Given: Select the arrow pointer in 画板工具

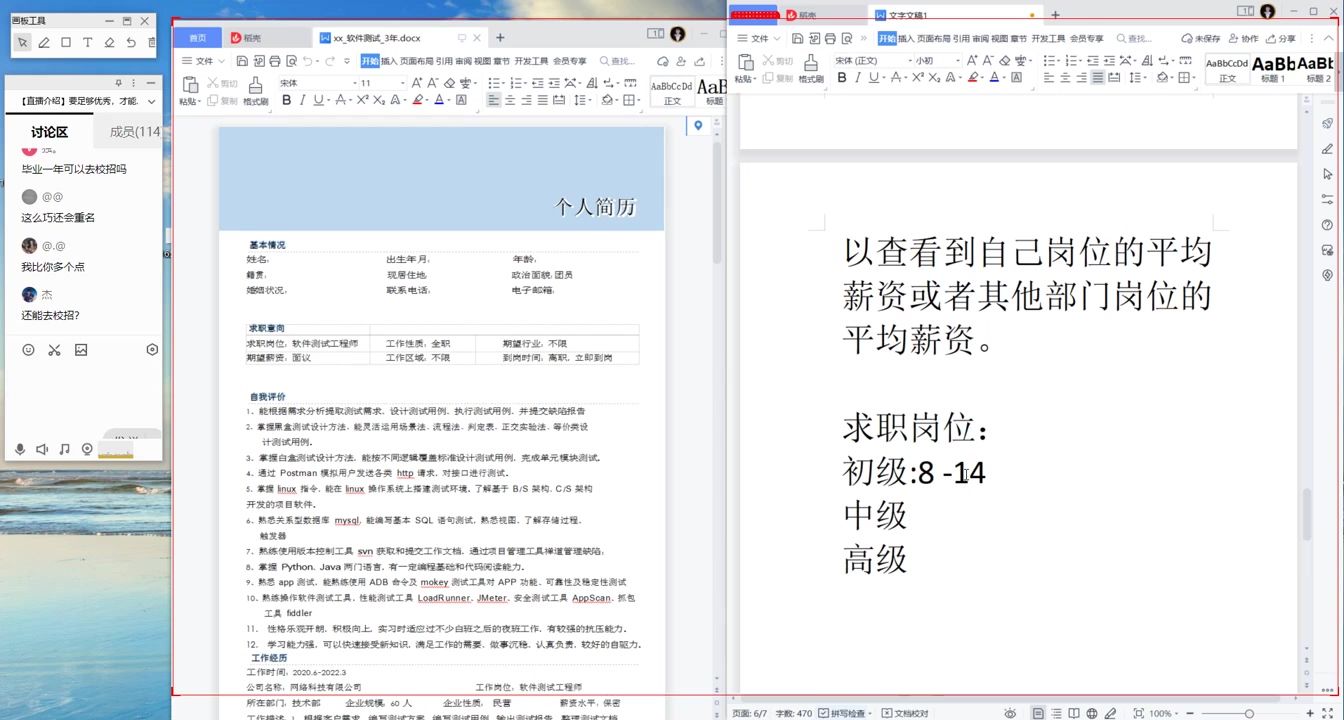Looking at the screenshot, I should click(x=22, y=43).
